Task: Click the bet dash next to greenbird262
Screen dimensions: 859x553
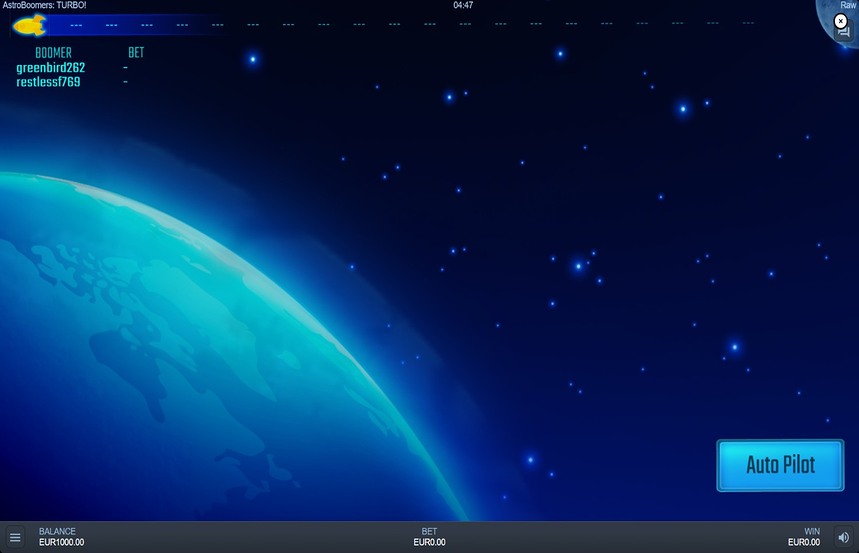Action: click(125, 67)
